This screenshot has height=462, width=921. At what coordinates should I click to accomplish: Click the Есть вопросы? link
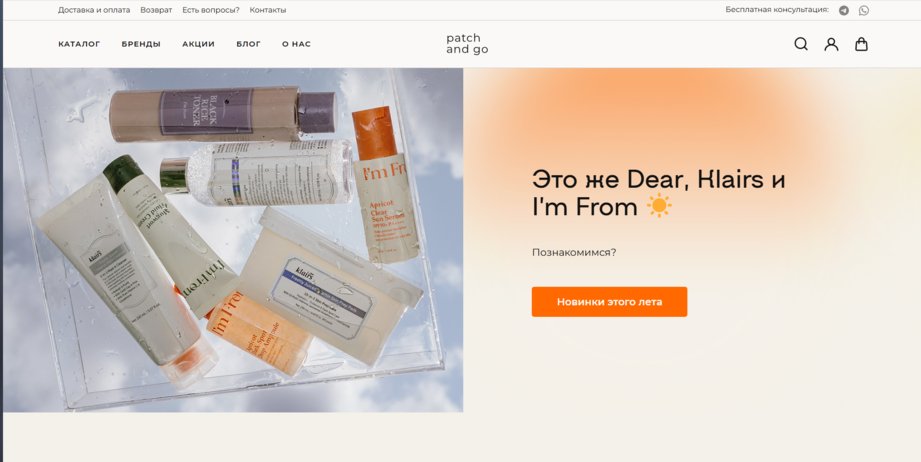pyautogui.click(x=211, y=10)
